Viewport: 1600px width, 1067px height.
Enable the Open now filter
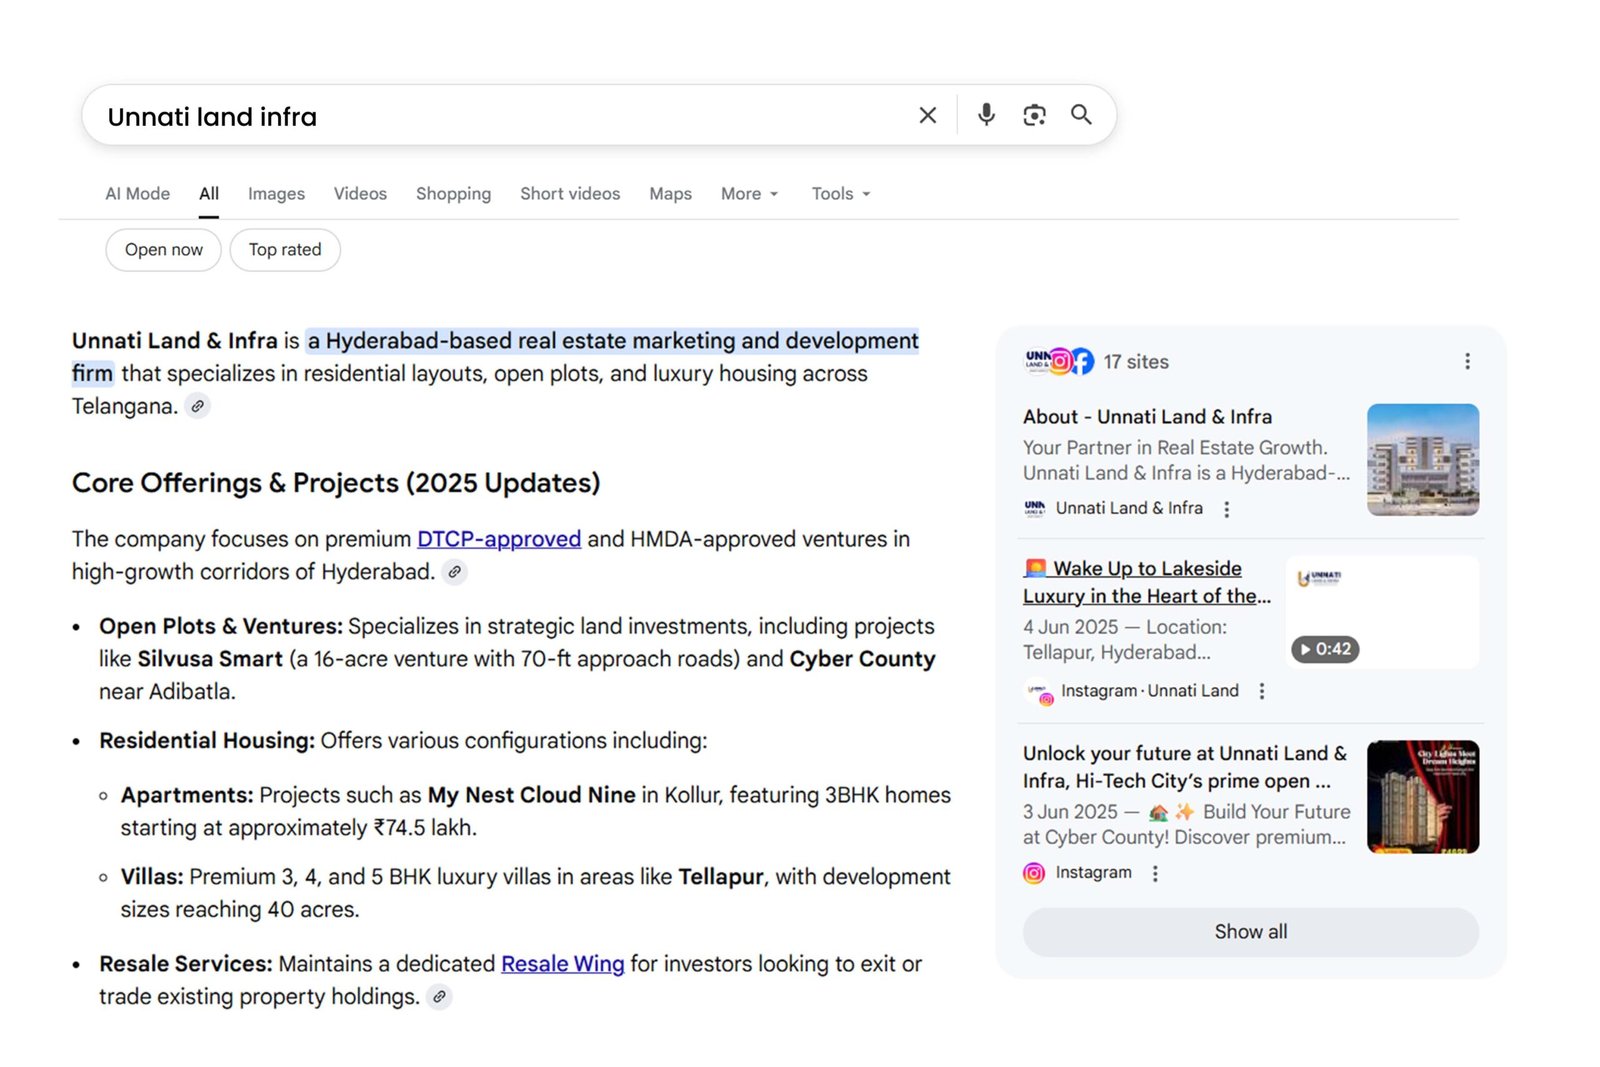[163, 249]
